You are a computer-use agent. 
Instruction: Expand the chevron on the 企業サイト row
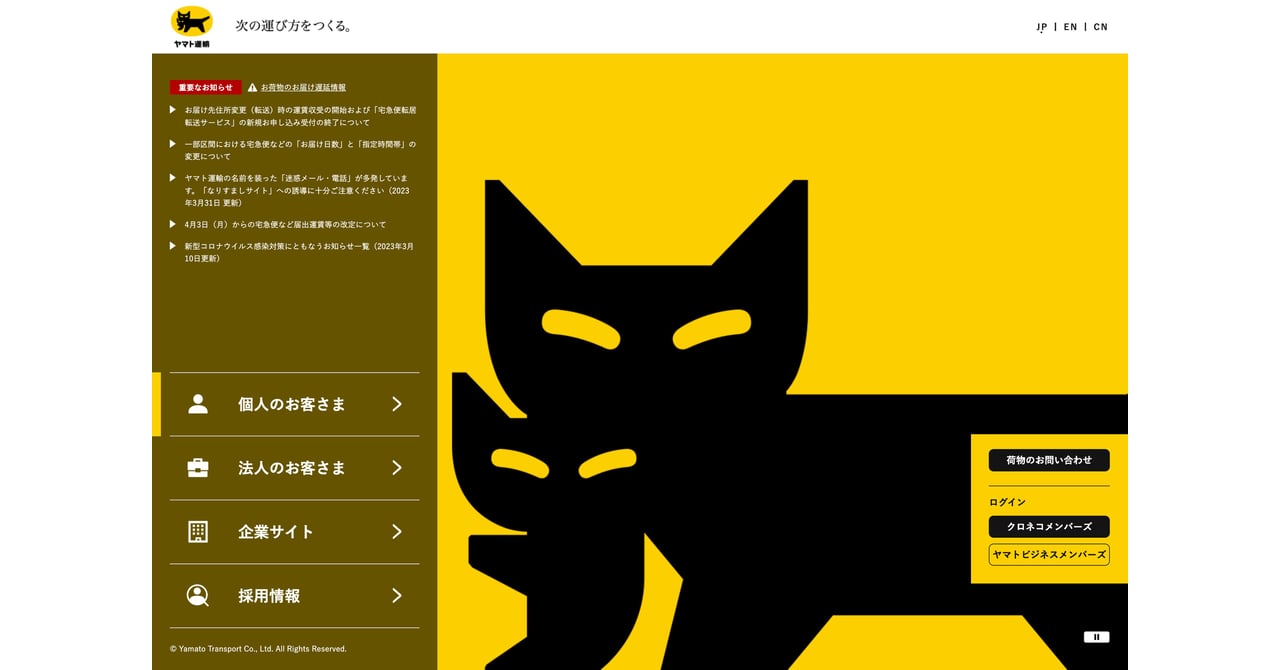point(397,532)
